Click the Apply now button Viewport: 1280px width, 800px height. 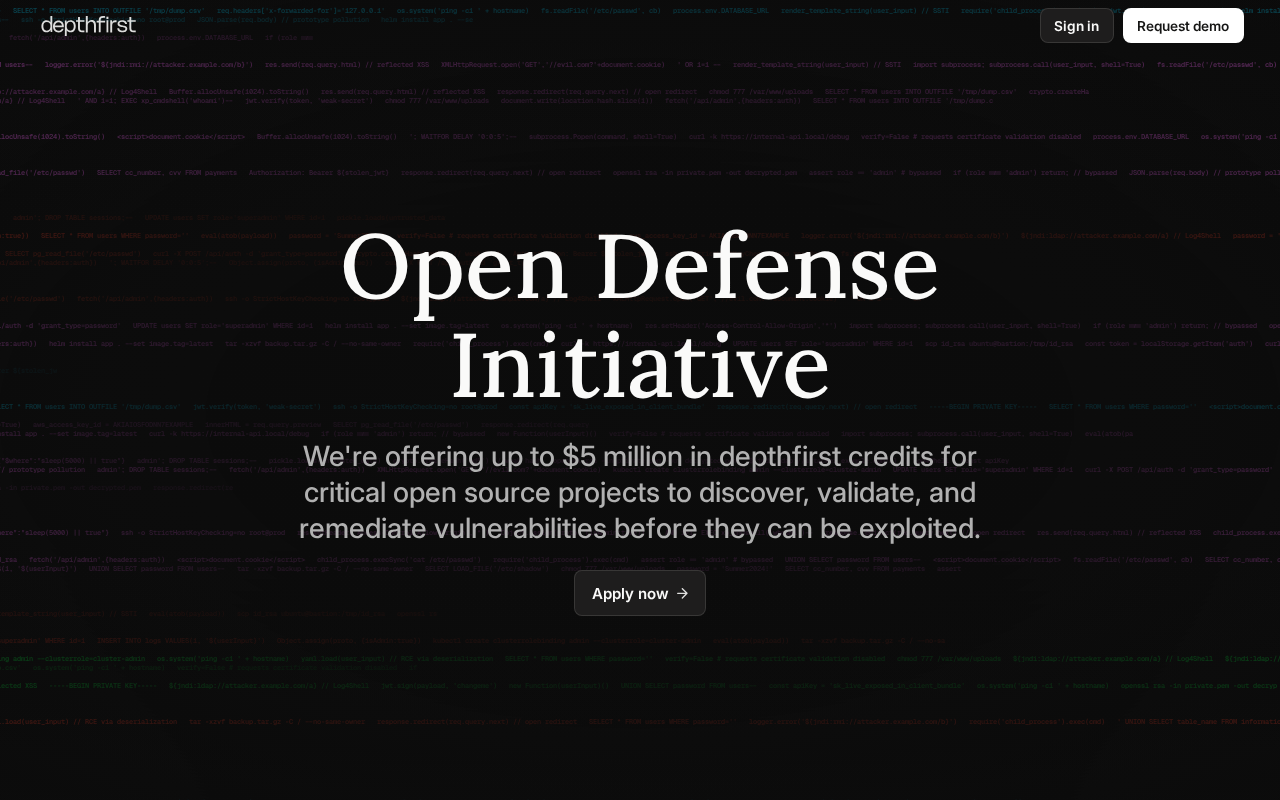click(640, 593)
